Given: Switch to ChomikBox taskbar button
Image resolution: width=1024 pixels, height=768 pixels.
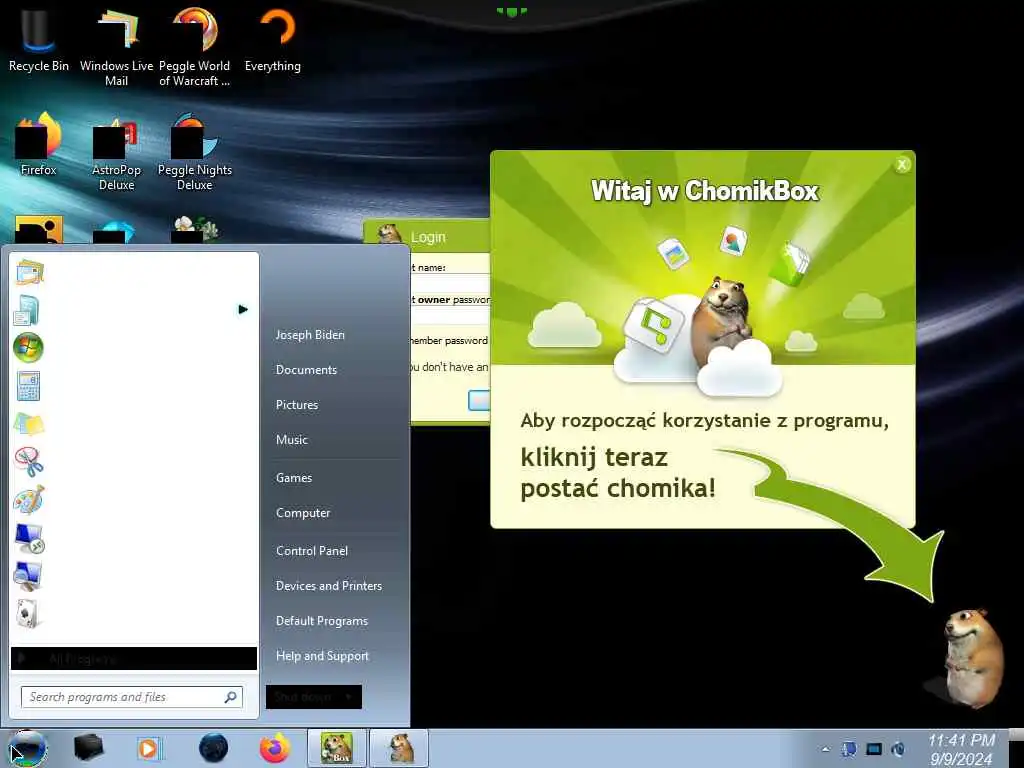Looking at the screenshot, I should click(337, 748).
